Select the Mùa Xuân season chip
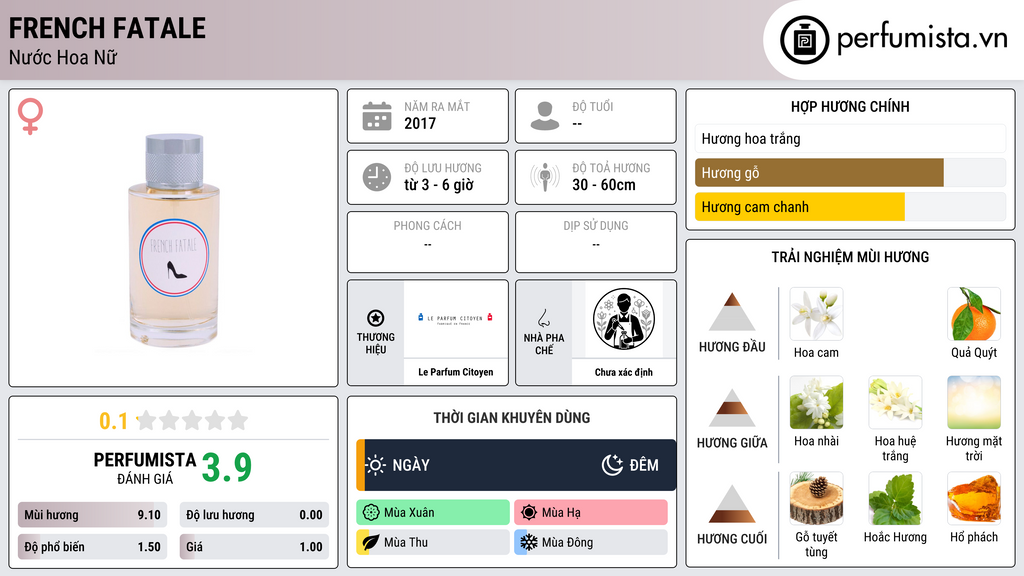1024x576 pixels. click(x=433, y=513)
